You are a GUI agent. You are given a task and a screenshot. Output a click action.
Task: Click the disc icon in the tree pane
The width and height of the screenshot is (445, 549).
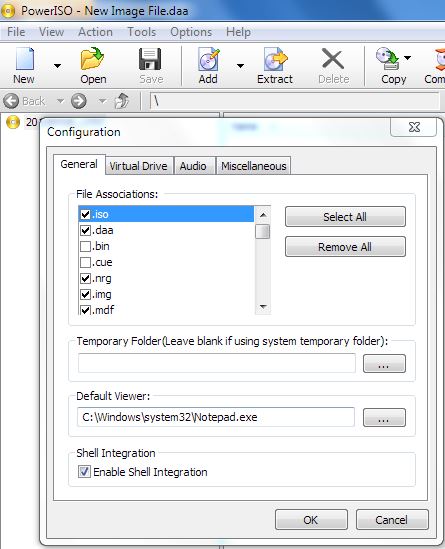coord(13,122)
